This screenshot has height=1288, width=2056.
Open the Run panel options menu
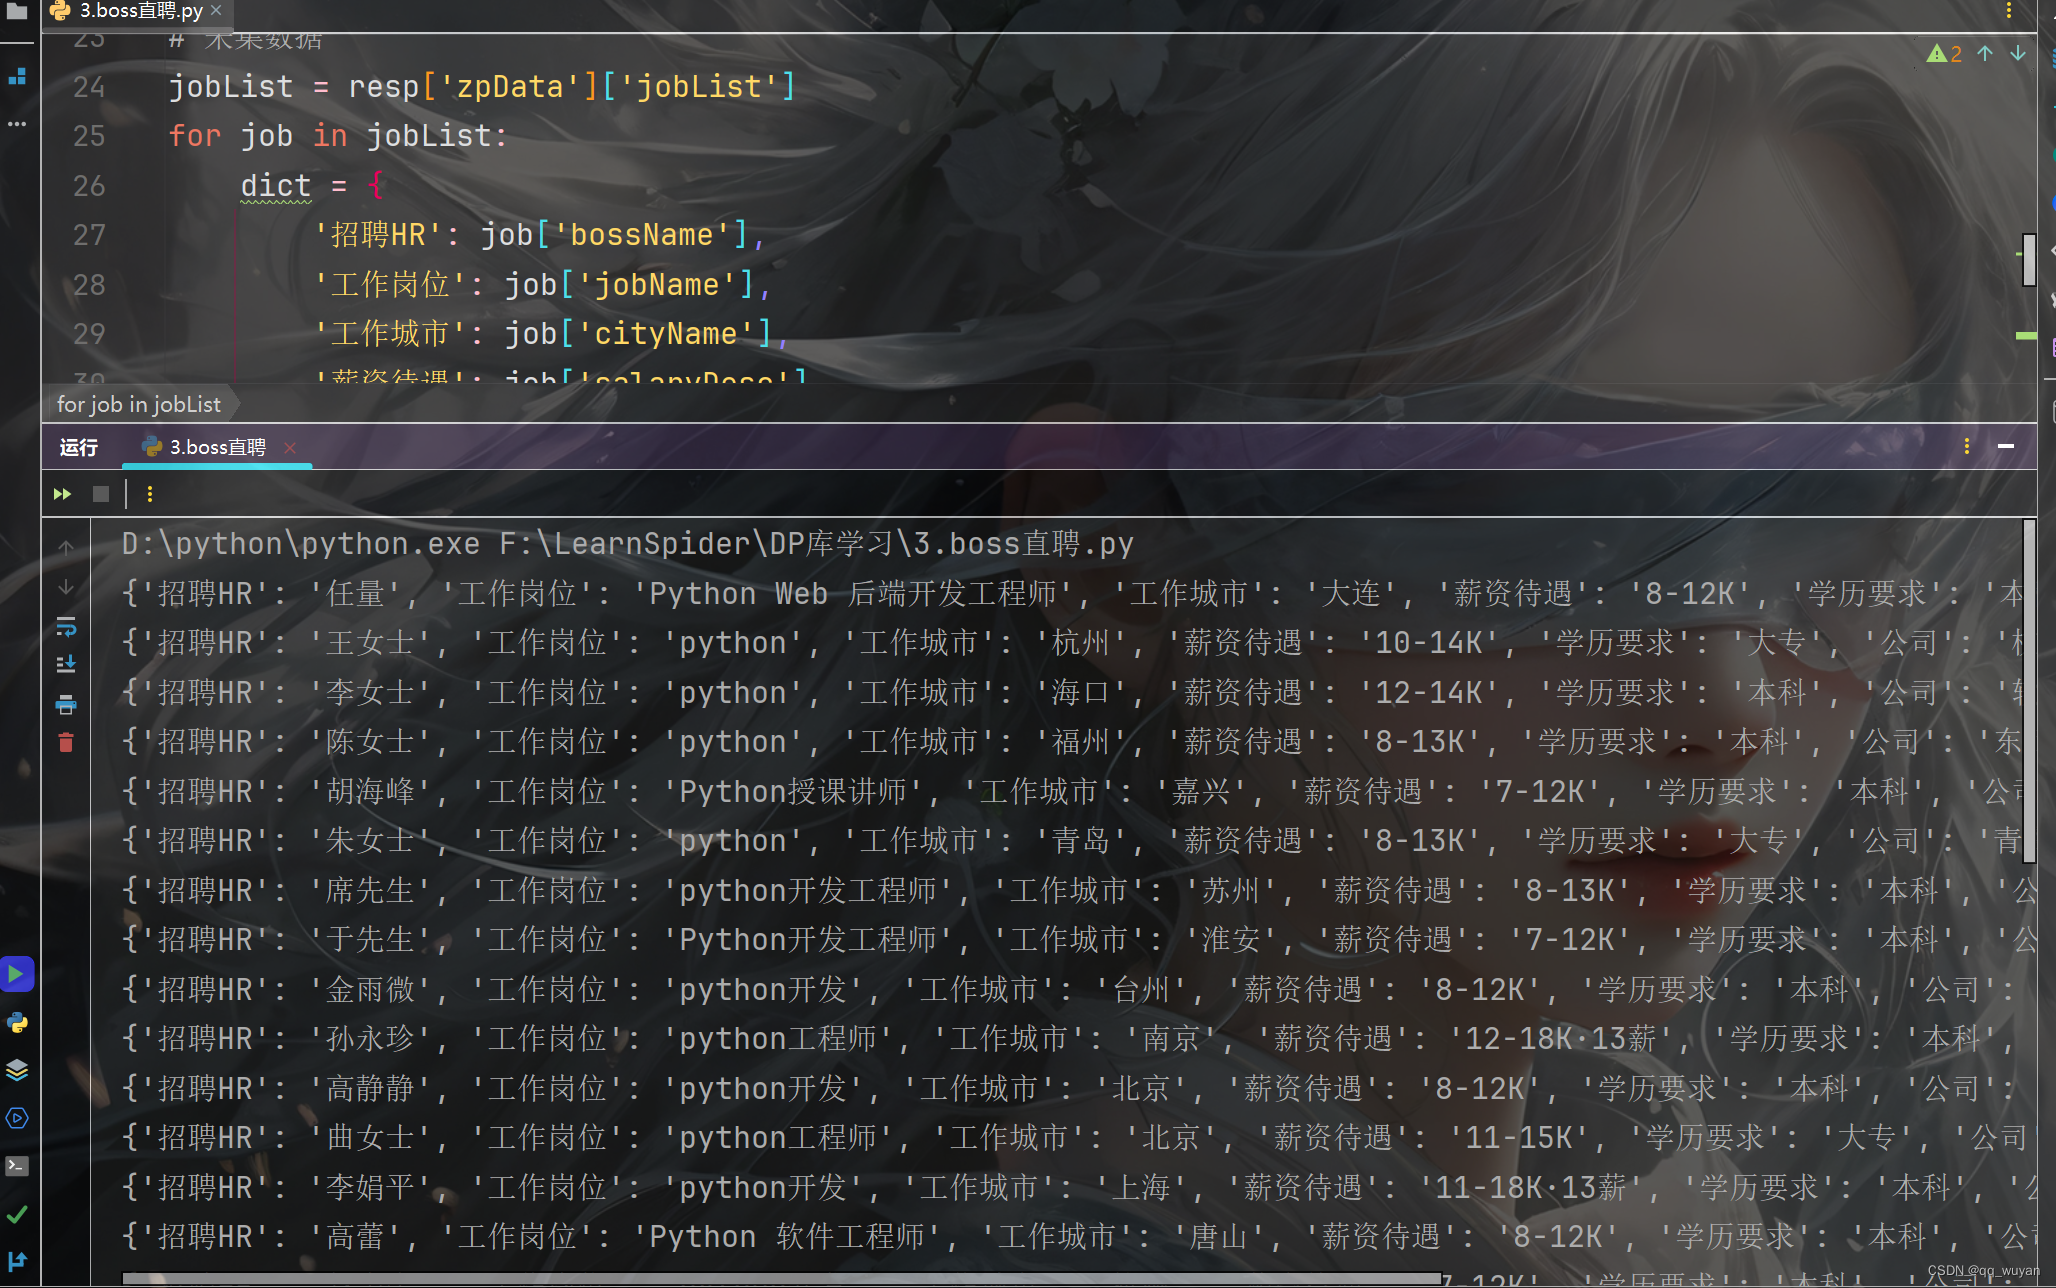(x=1966, y=446)
